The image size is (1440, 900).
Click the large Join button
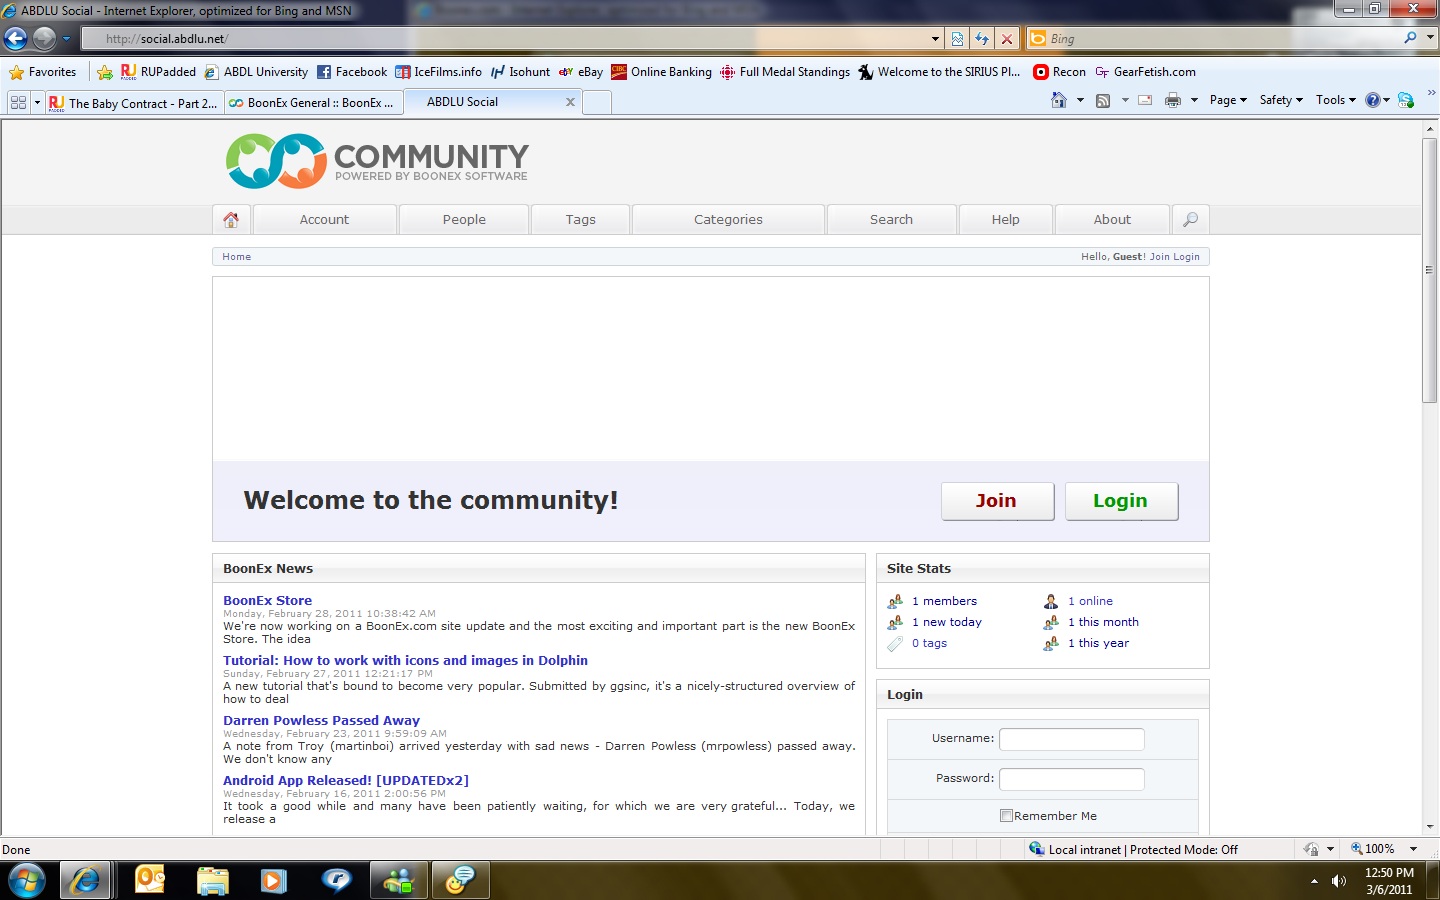[997, 501]
